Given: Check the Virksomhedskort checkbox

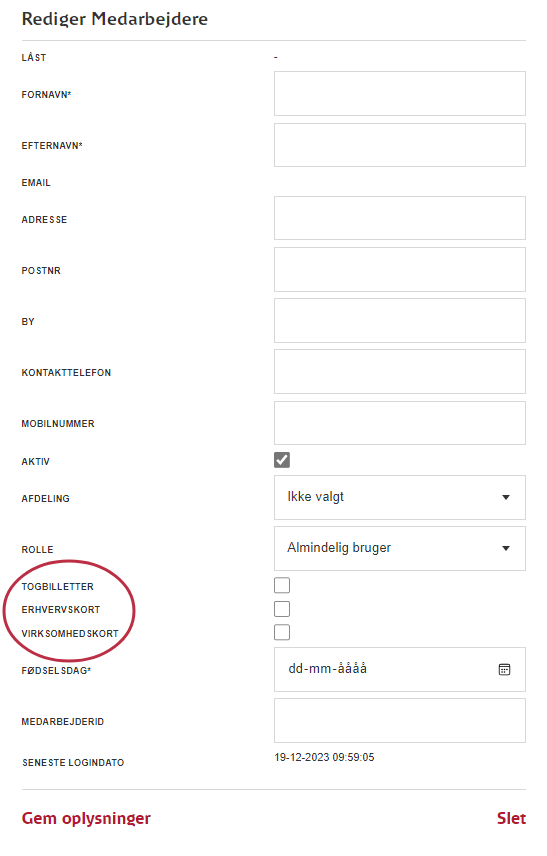Looking at the screenshot, I should [282, 632].
